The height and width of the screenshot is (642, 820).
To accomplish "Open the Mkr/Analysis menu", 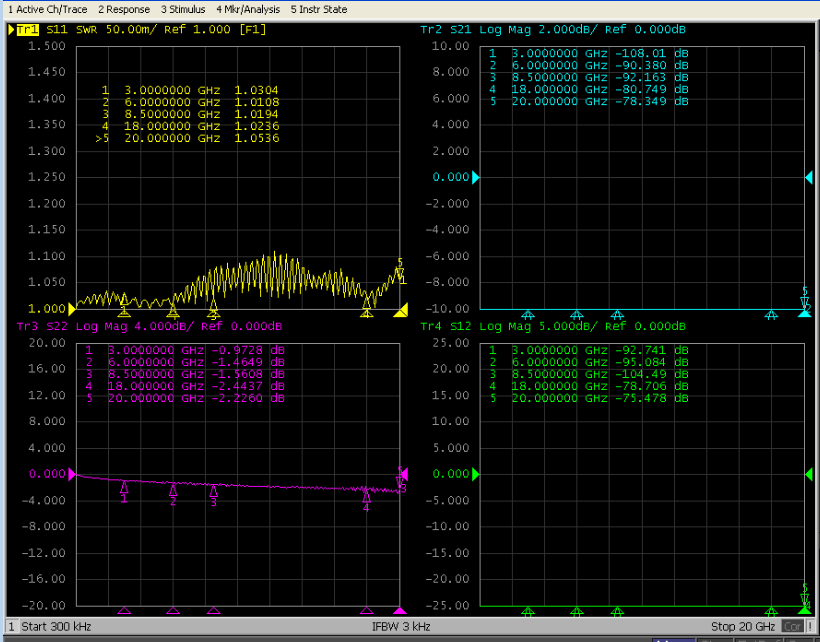I will [x=248, y=9].
